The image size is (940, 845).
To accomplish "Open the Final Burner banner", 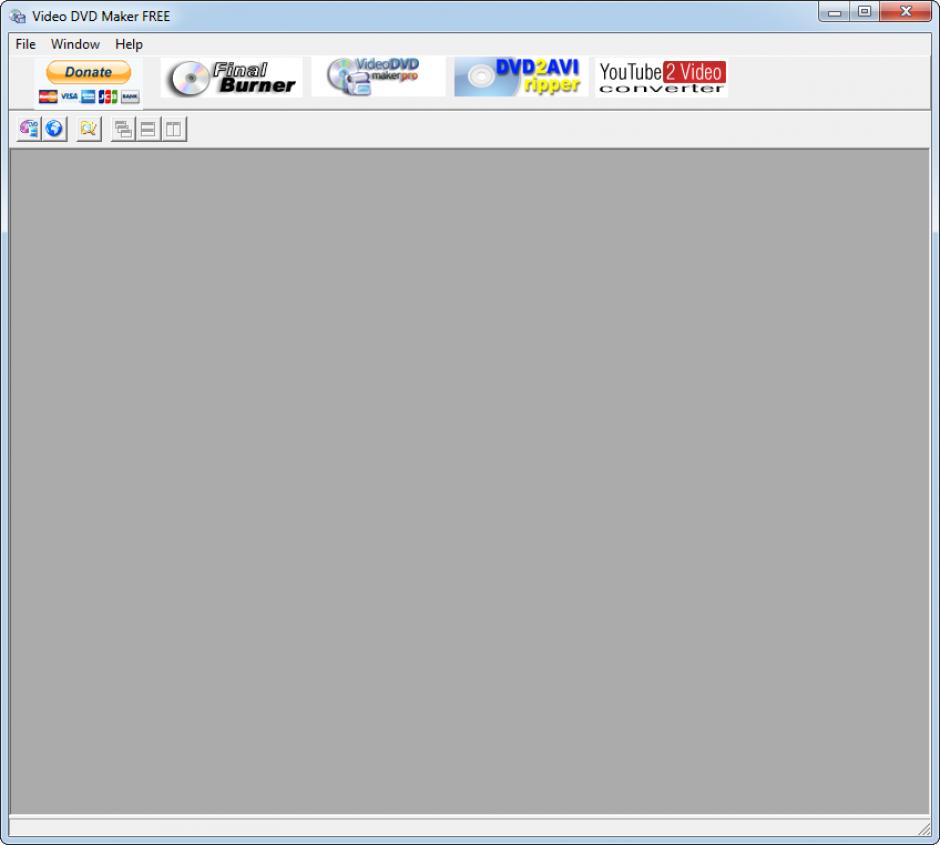I will [231, 78].
